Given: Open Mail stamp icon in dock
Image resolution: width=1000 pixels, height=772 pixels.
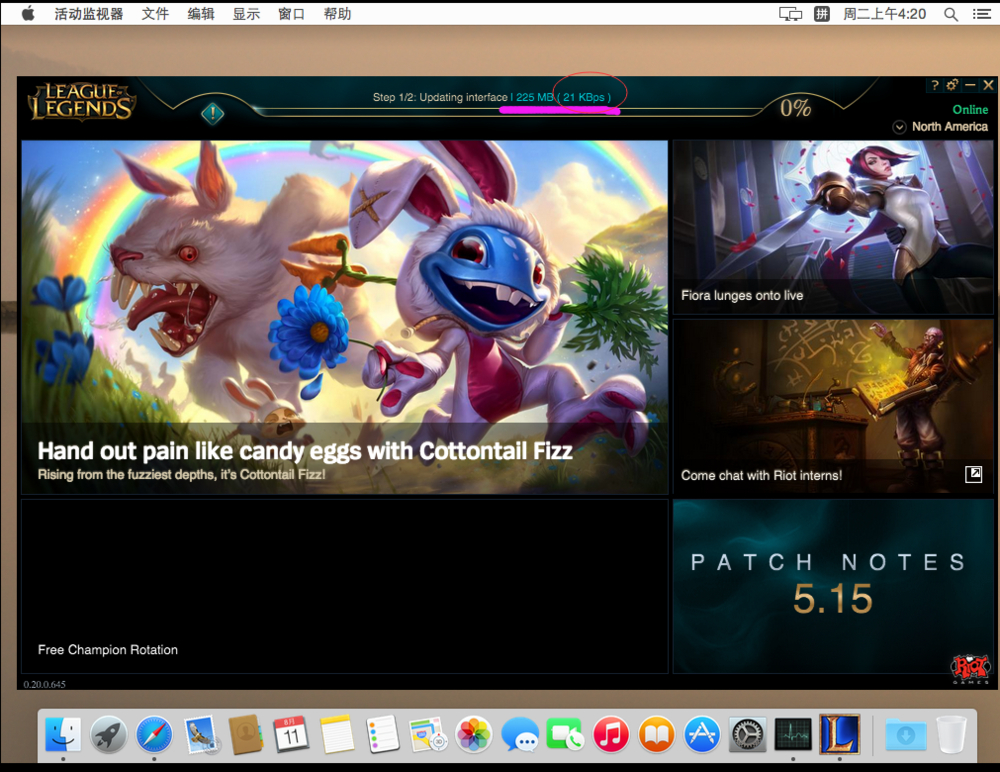Looking at the screenshot, I should click(x=201, y=734).
